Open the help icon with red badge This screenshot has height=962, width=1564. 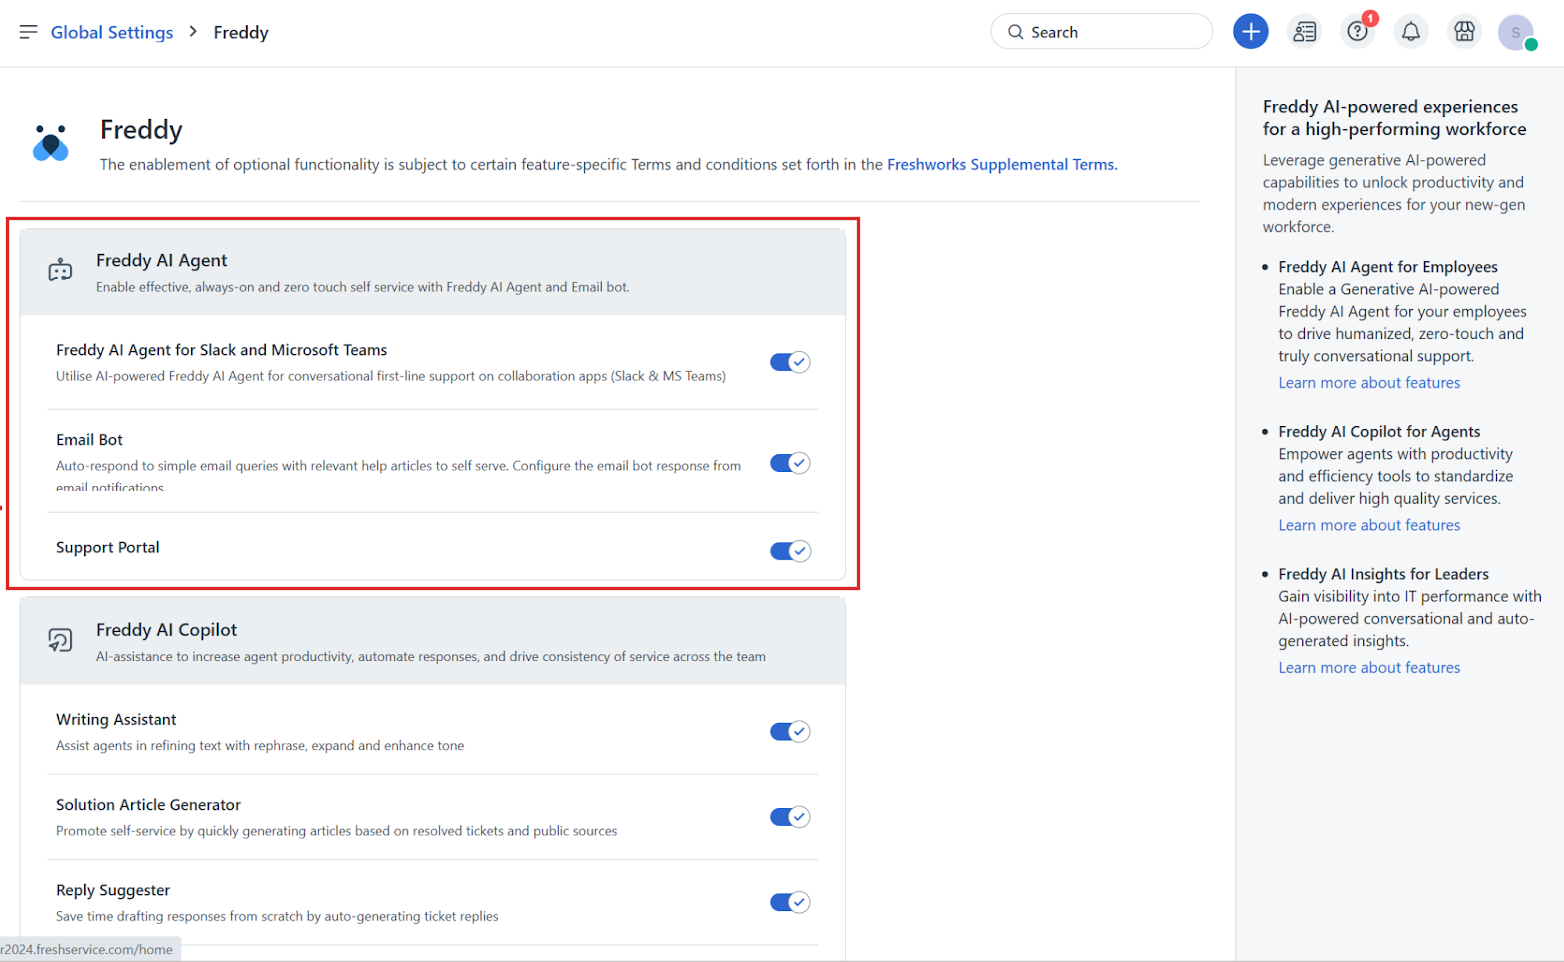(1358, 32)
